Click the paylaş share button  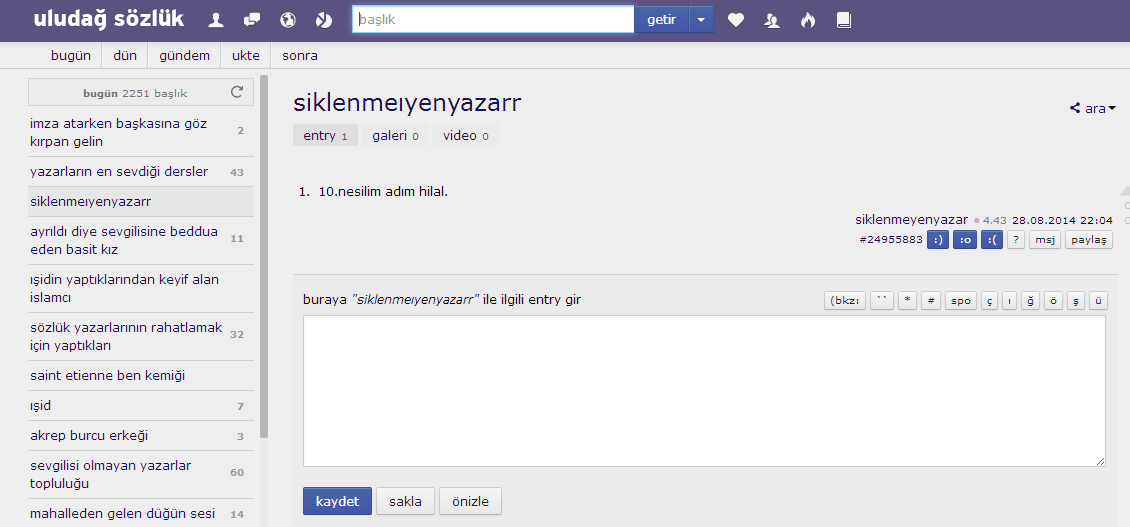pos(1088,239)
